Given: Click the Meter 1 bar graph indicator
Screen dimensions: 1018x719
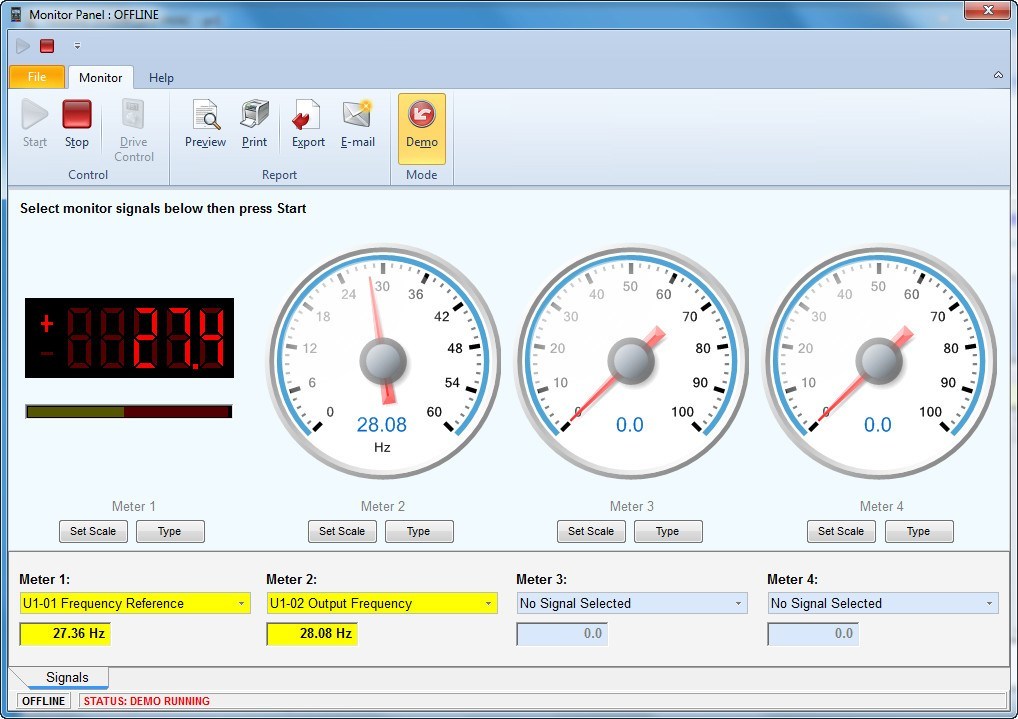Looking at the screenshot, I should 129,412.
